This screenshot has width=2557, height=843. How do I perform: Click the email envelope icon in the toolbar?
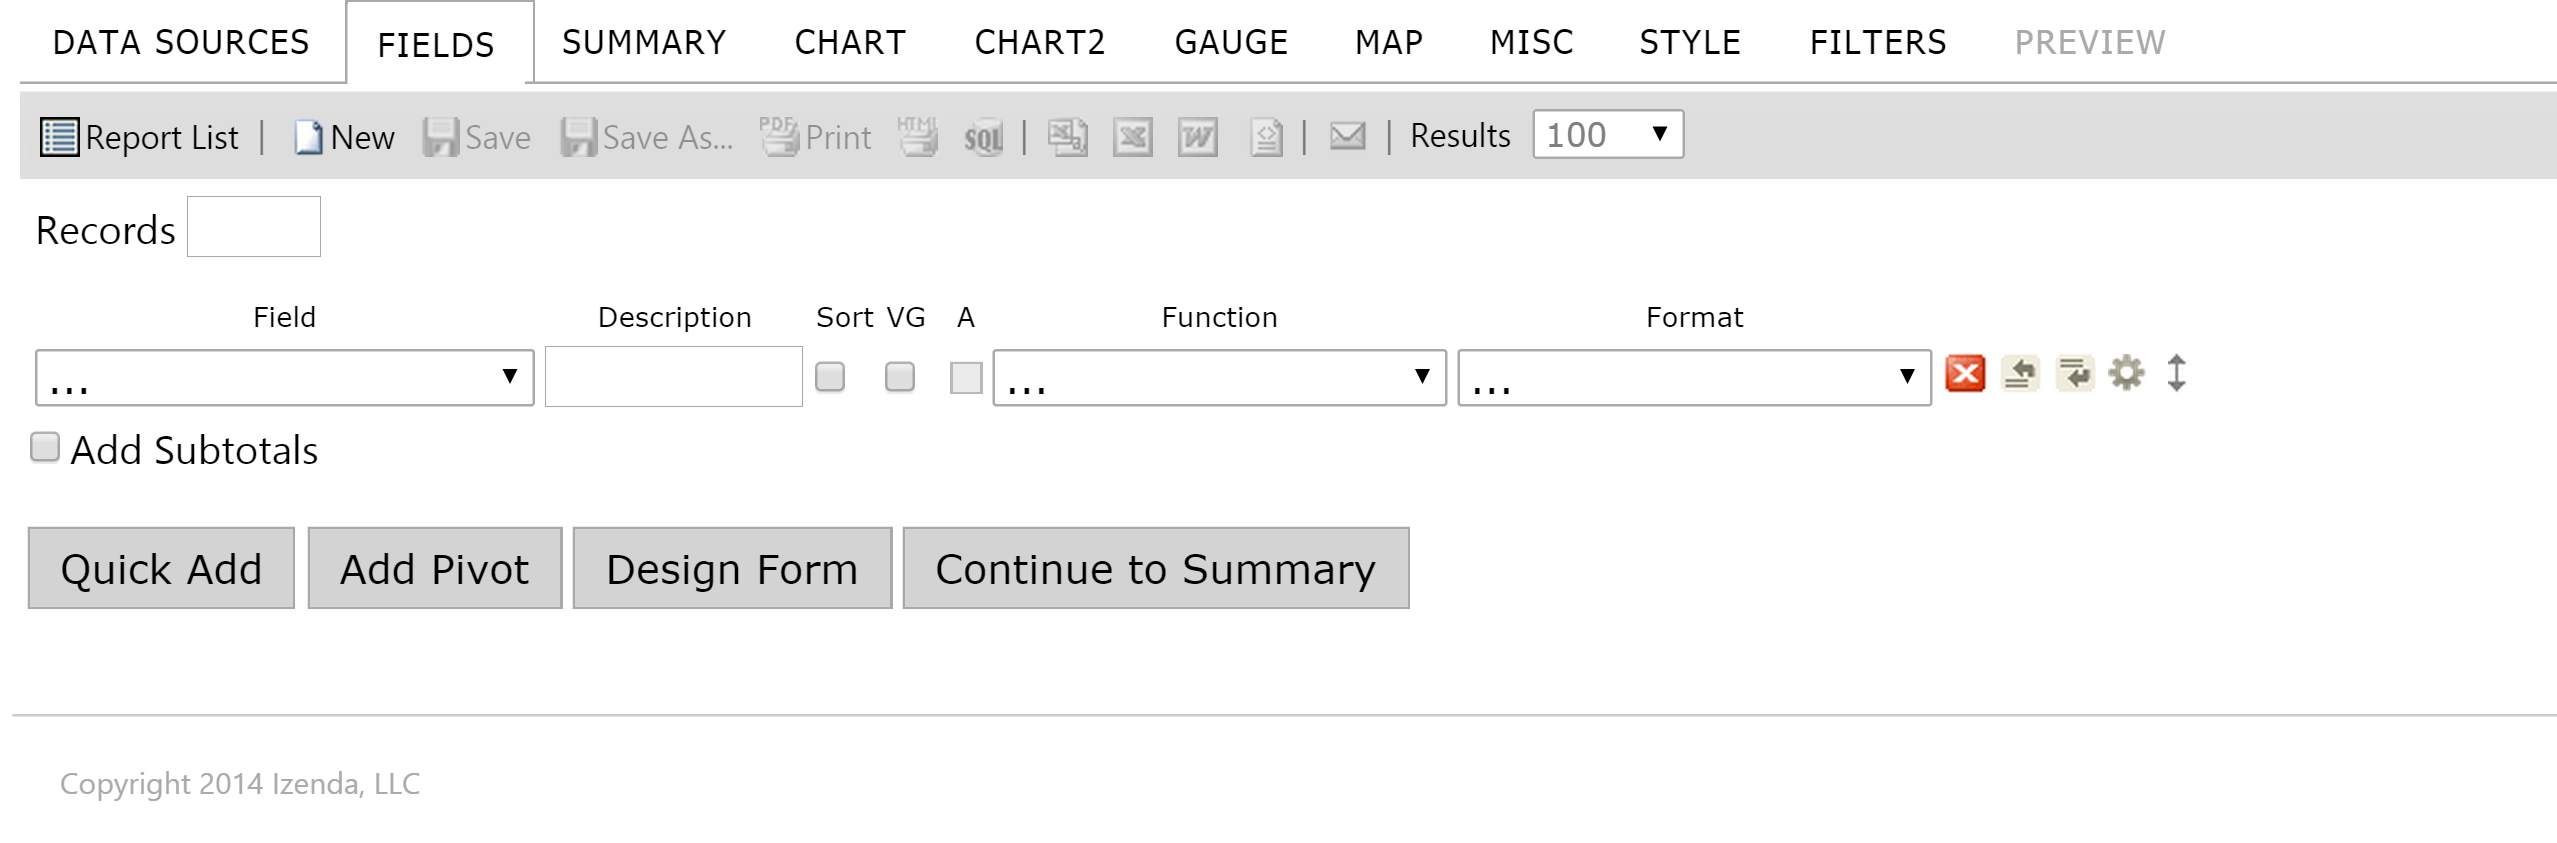(x=1347, y=136)
